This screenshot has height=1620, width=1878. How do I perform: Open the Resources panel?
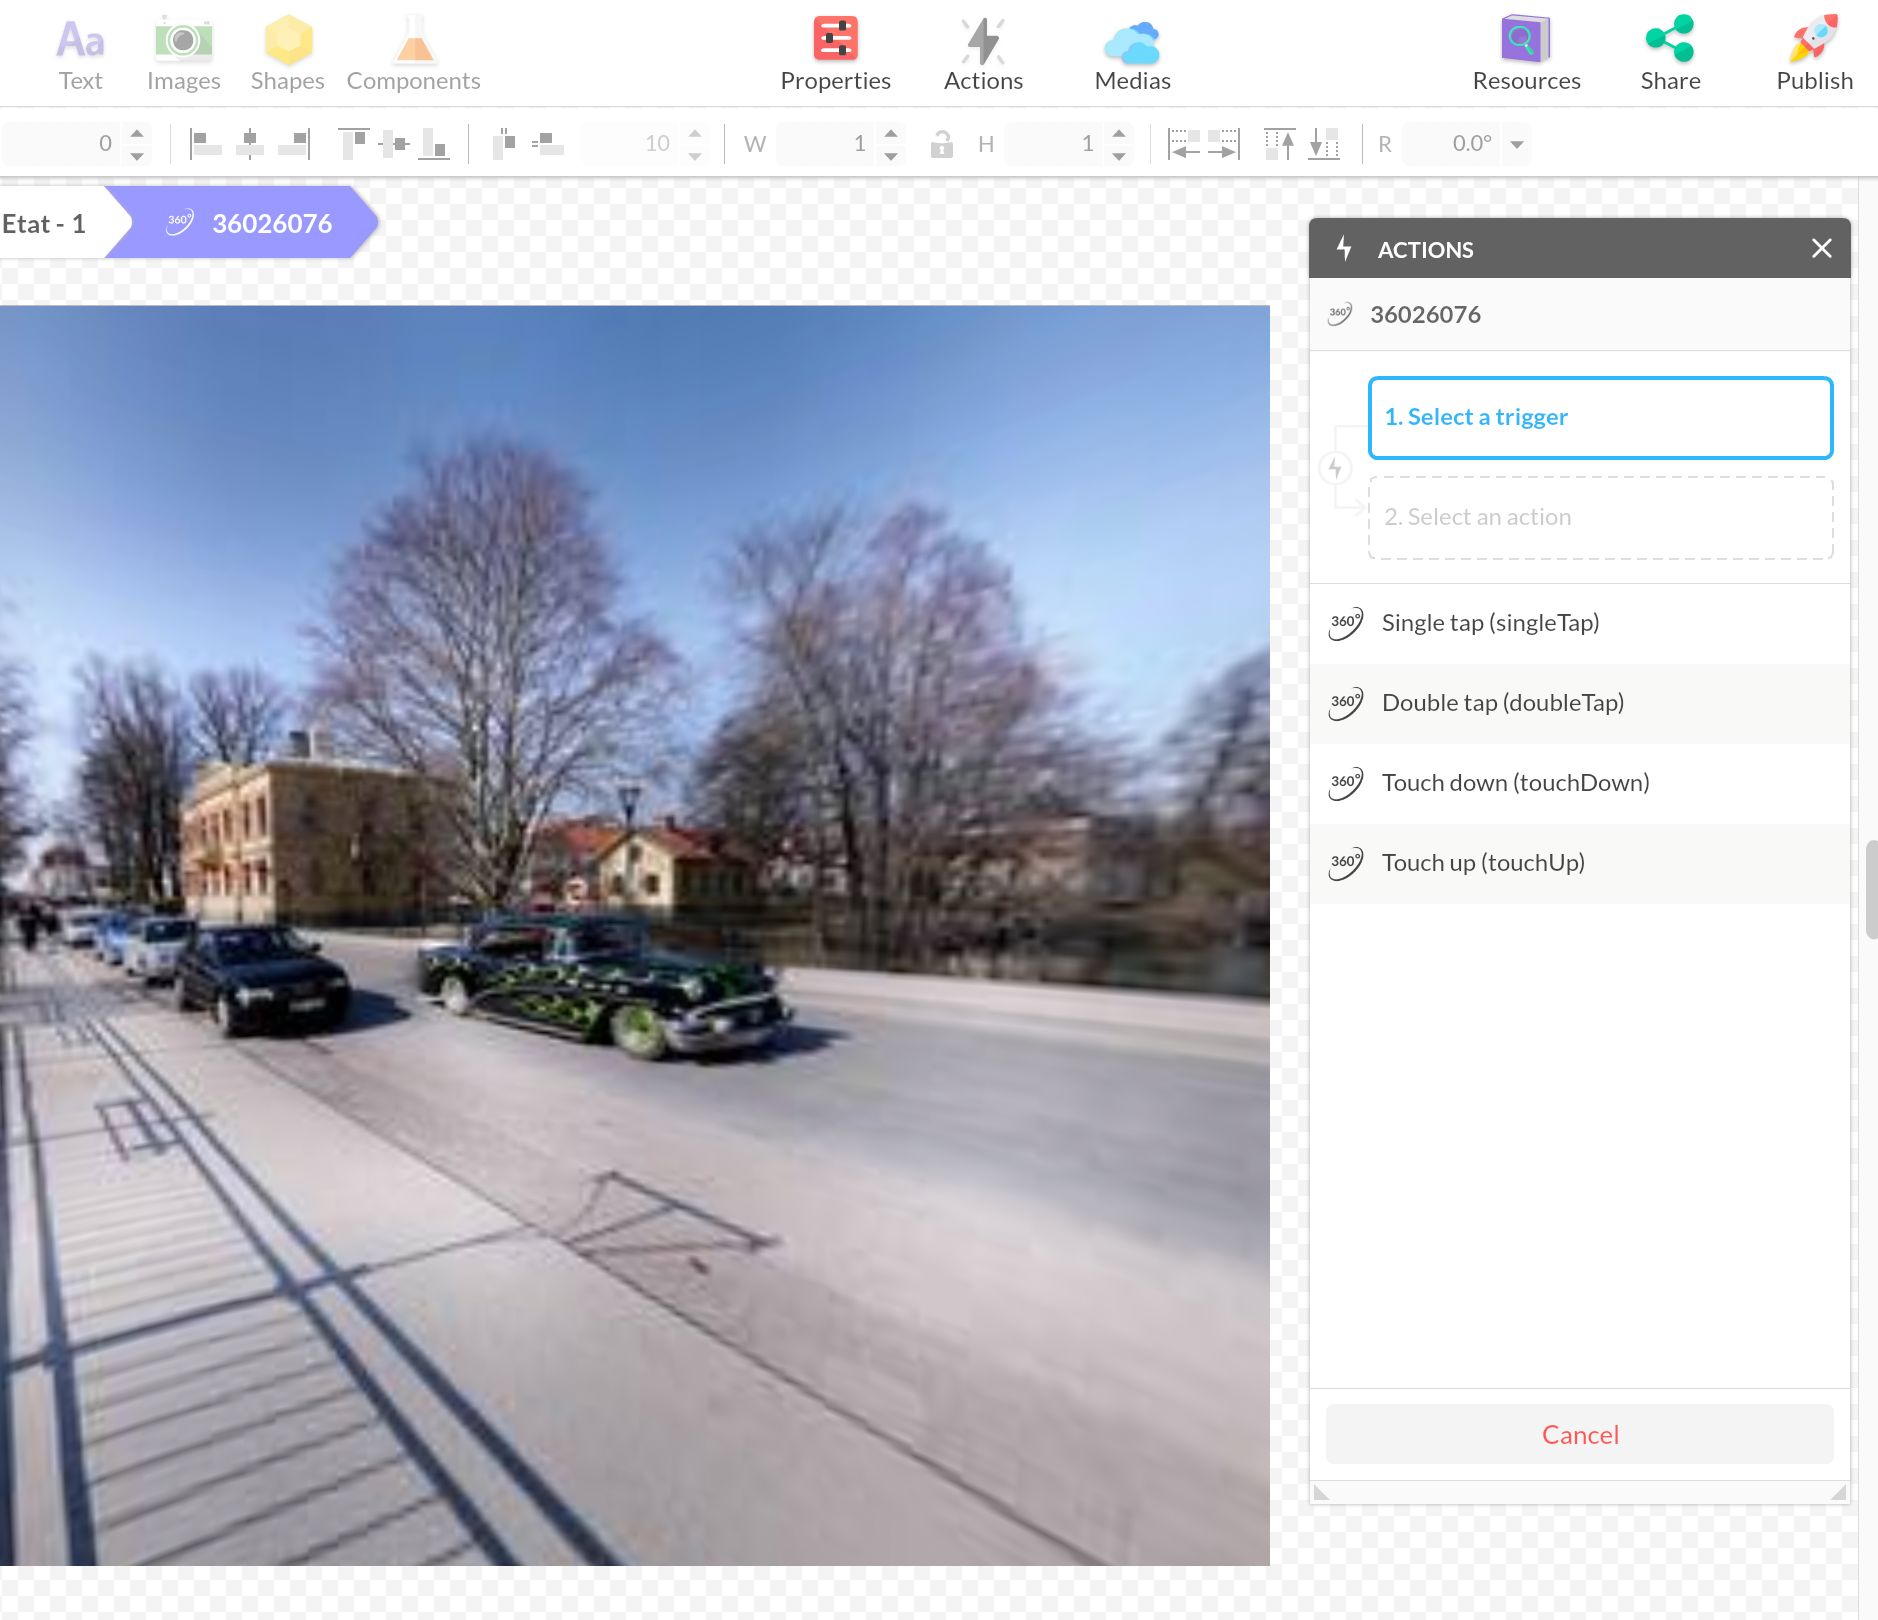click(x=1526, y=54)
